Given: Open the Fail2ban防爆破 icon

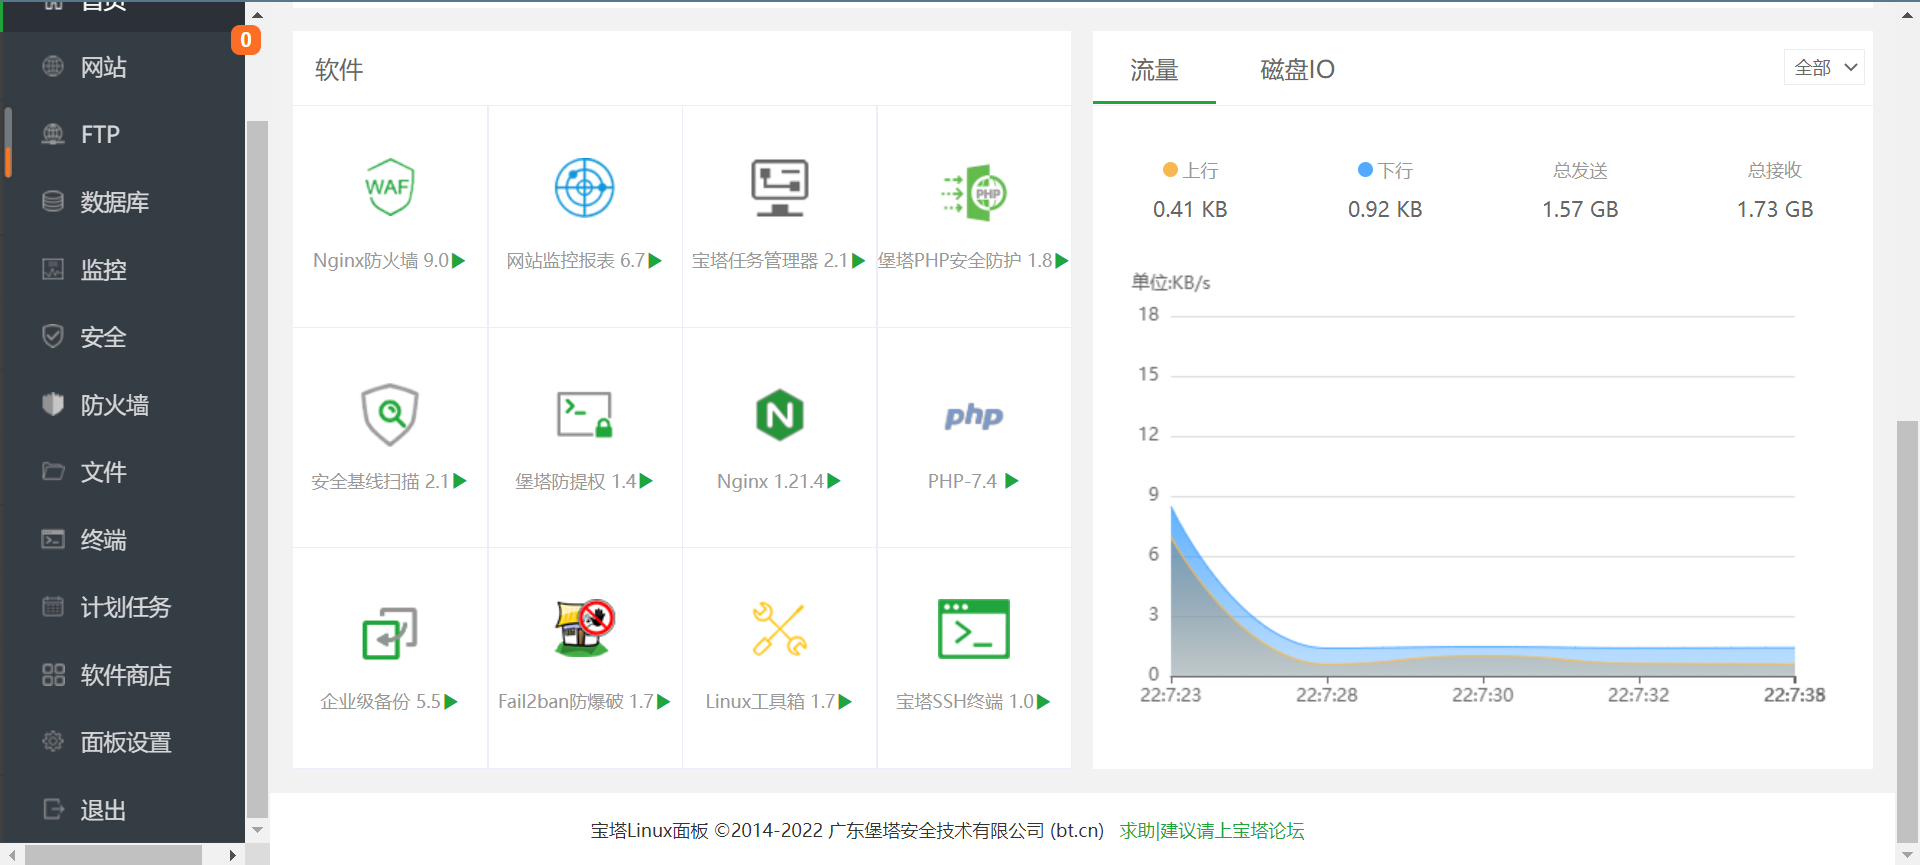Looking at the screenshot, I should 584,628.
